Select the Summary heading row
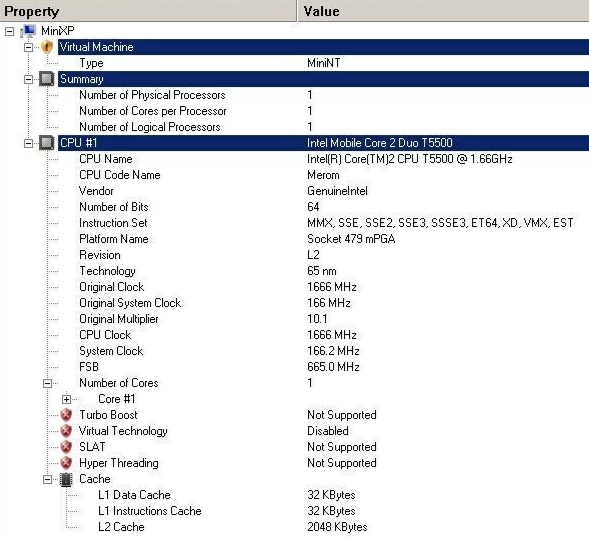The width and height of the screenshot is (589, 540). (323, 79)
